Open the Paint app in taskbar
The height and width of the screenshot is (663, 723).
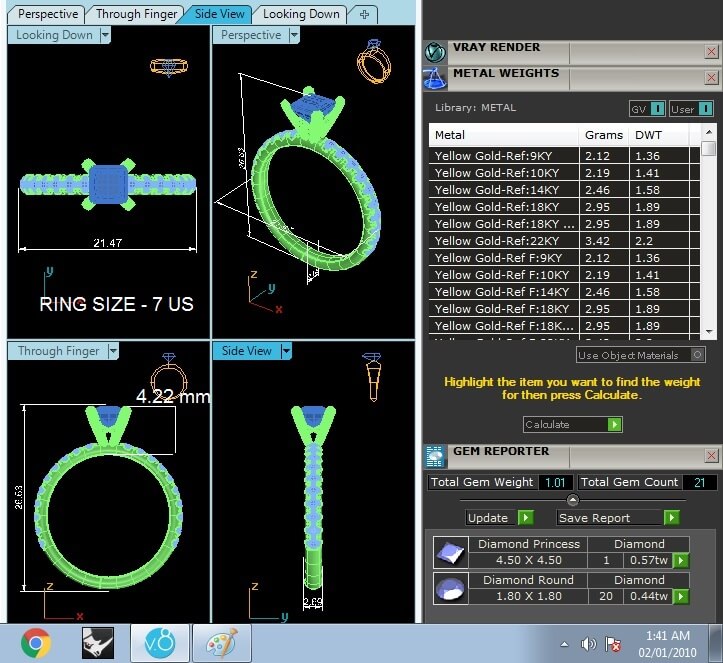(221, 643)
